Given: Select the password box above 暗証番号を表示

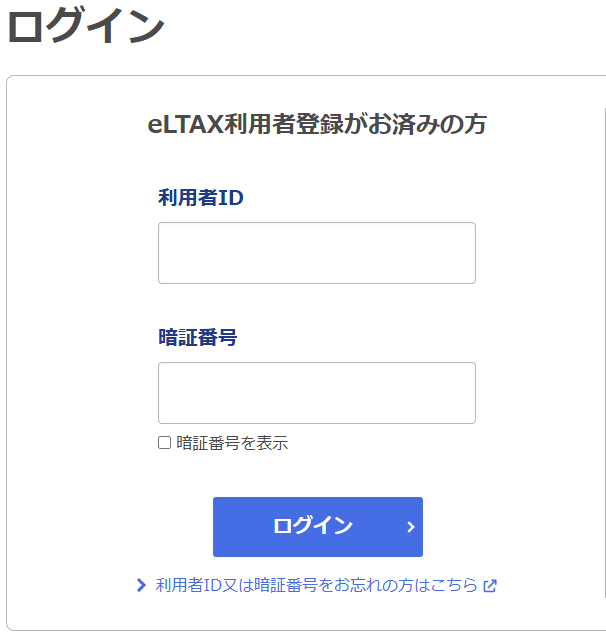Looking at the screenshot, I should (x=317, y=393).
